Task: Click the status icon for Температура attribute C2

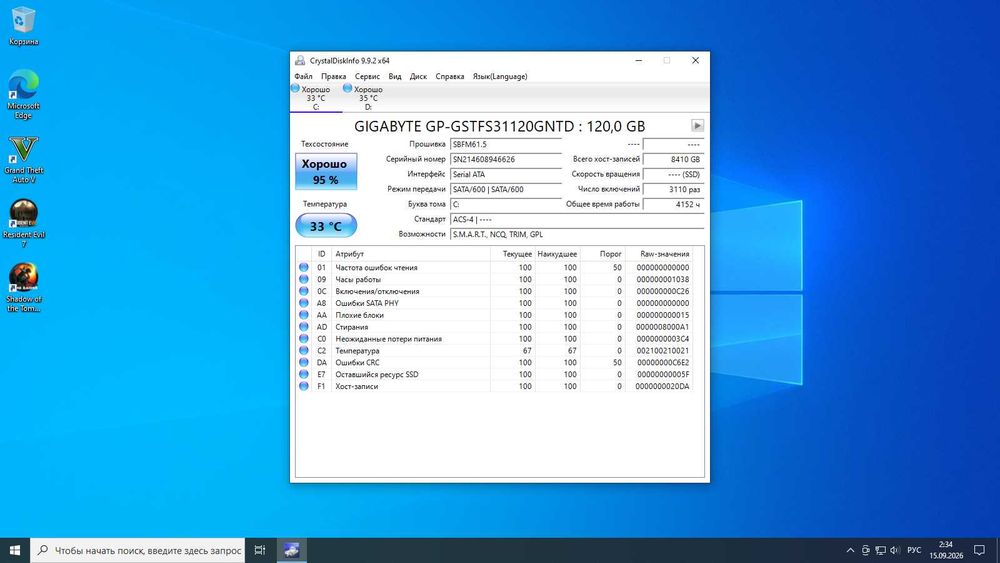Action: coord(304,351)
